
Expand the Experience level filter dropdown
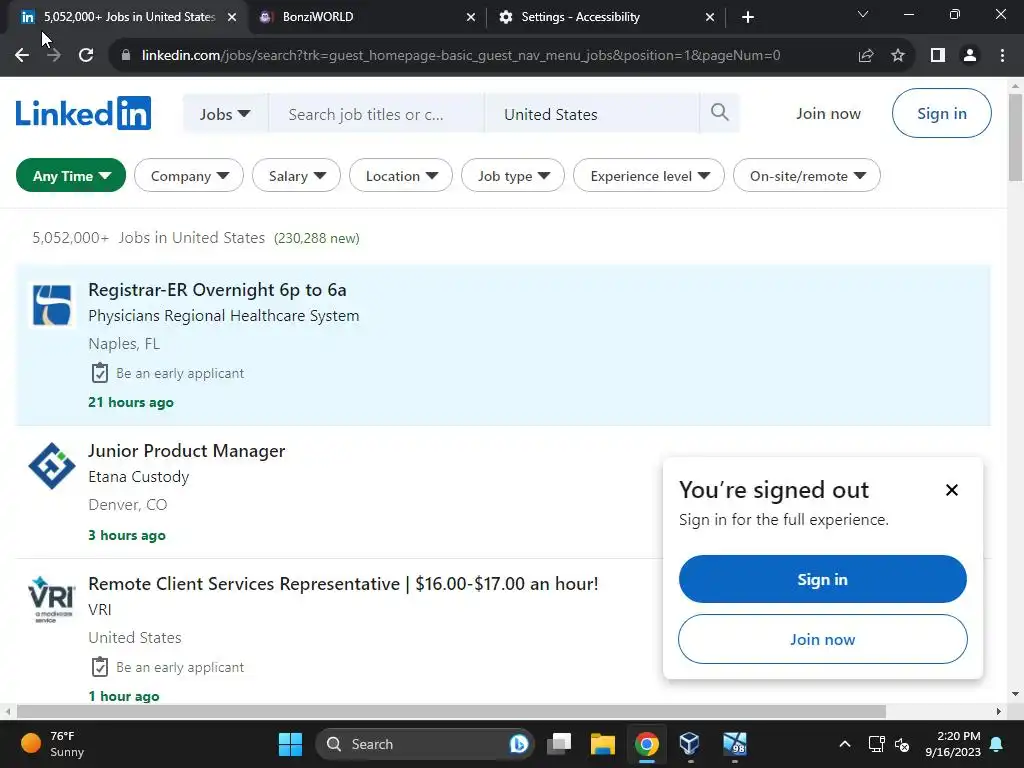click(x=648, y=176)
